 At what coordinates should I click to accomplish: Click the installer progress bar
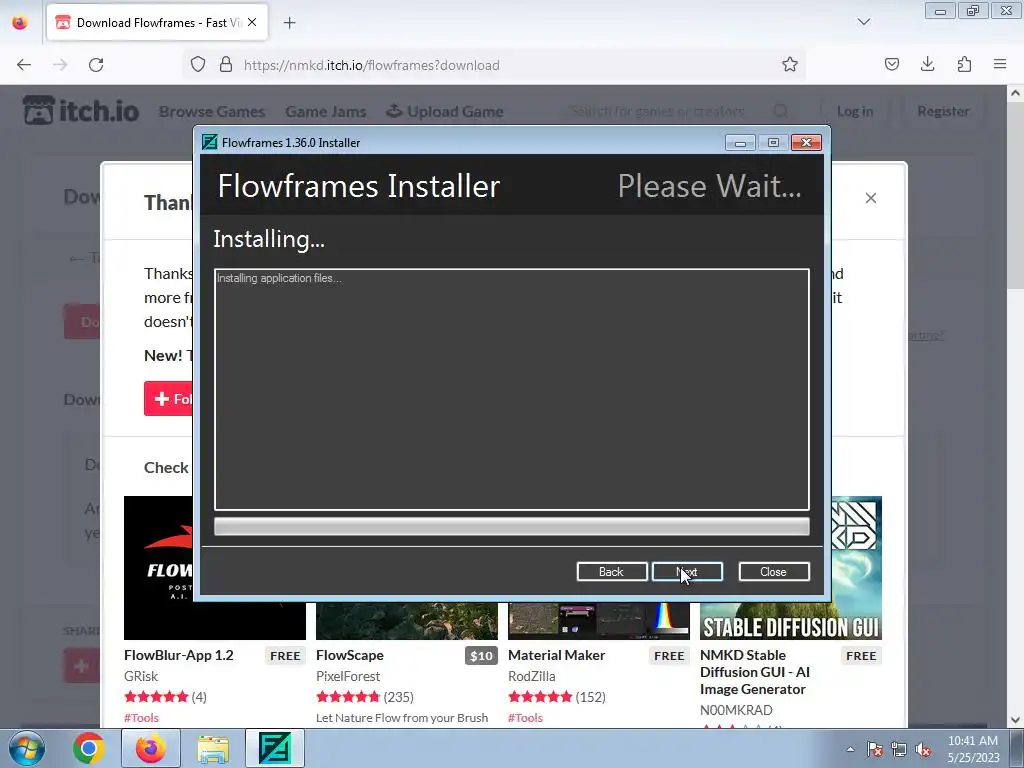point(511,526)
